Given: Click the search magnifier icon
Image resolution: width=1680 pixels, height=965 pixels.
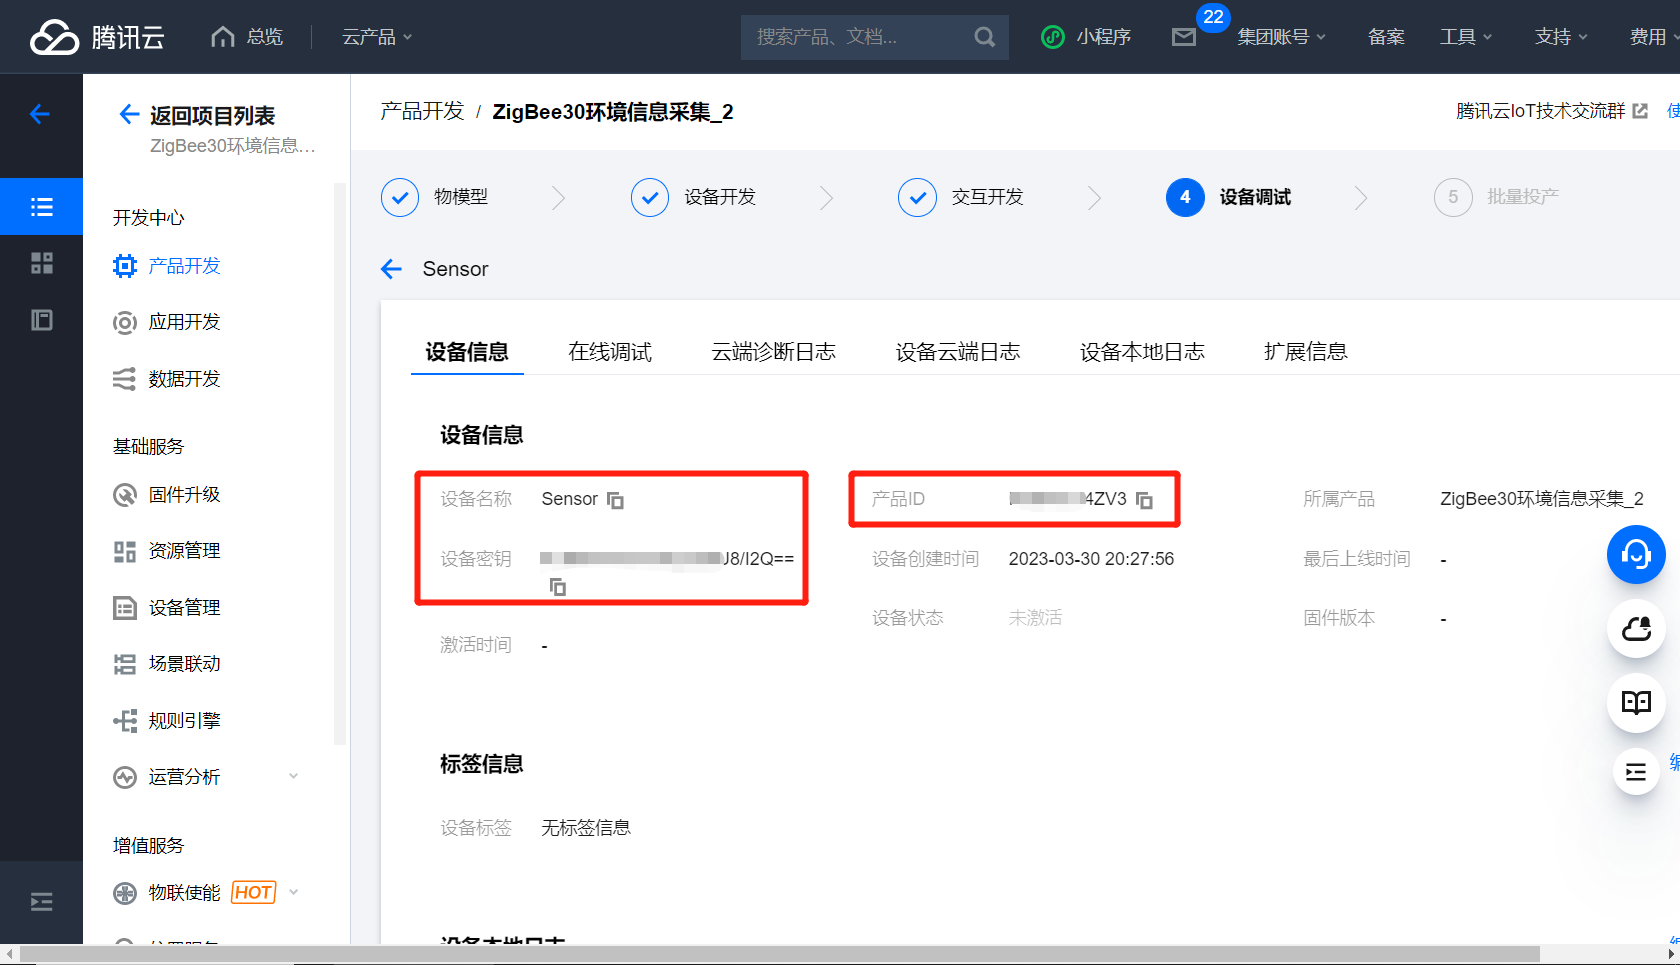Looking at the screenshot, I should [985, 37].
